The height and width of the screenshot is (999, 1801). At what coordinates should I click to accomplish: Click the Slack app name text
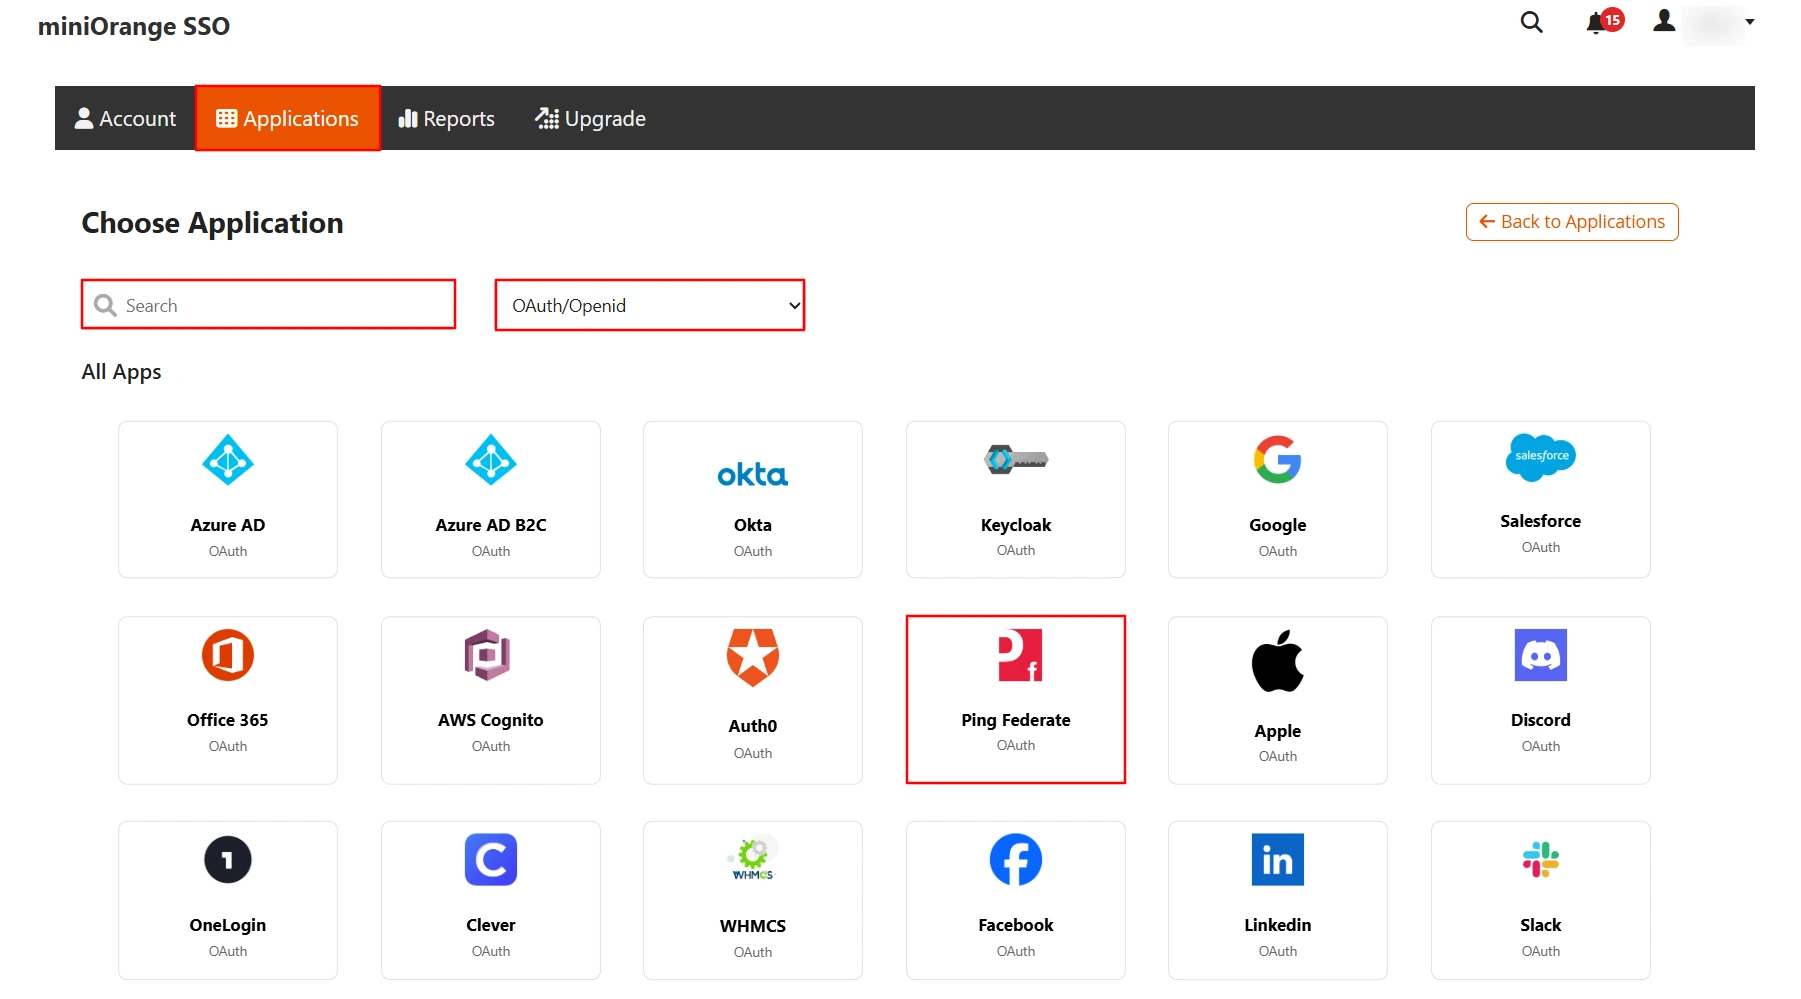[1541, 925]
